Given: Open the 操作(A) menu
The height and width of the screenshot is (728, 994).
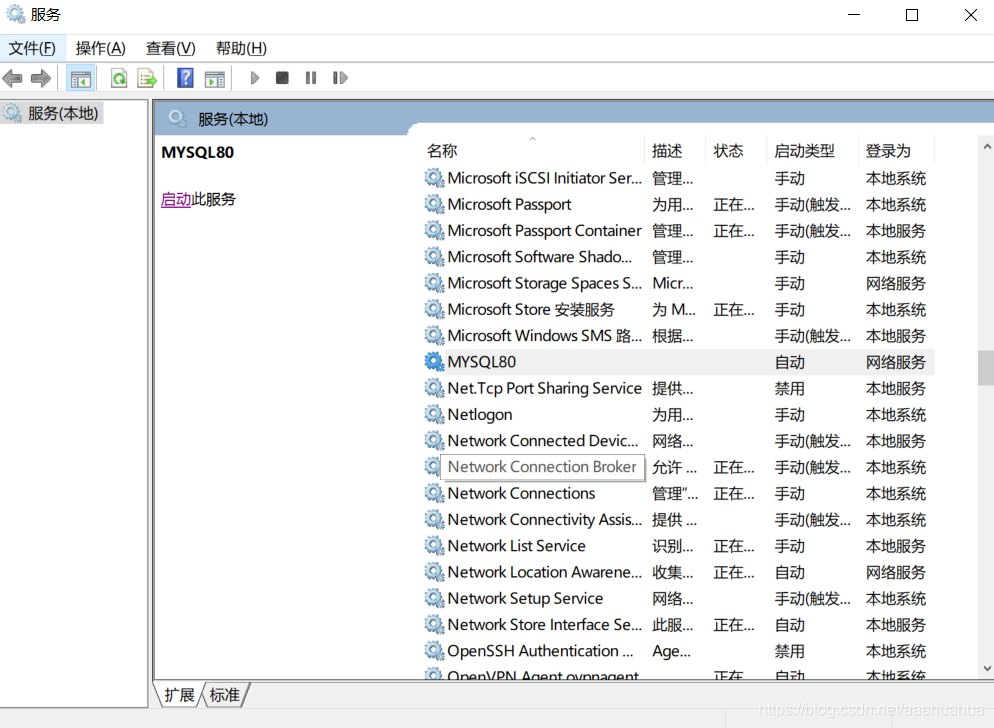Looking at the screenshot, I should (x=100, y=48).
